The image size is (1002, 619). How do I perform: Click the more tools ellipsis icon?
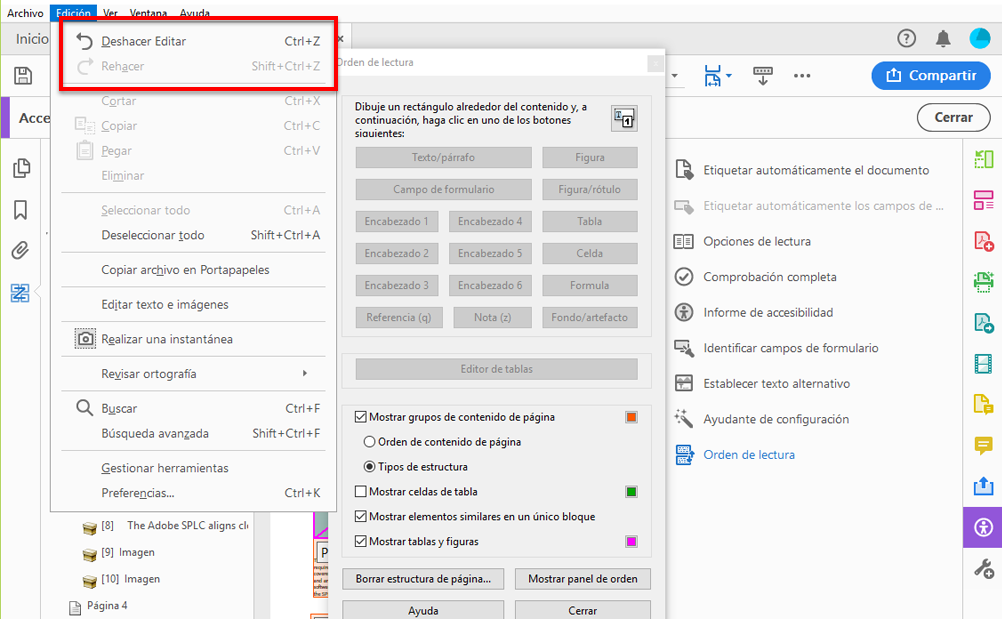[x=802, y=75]
